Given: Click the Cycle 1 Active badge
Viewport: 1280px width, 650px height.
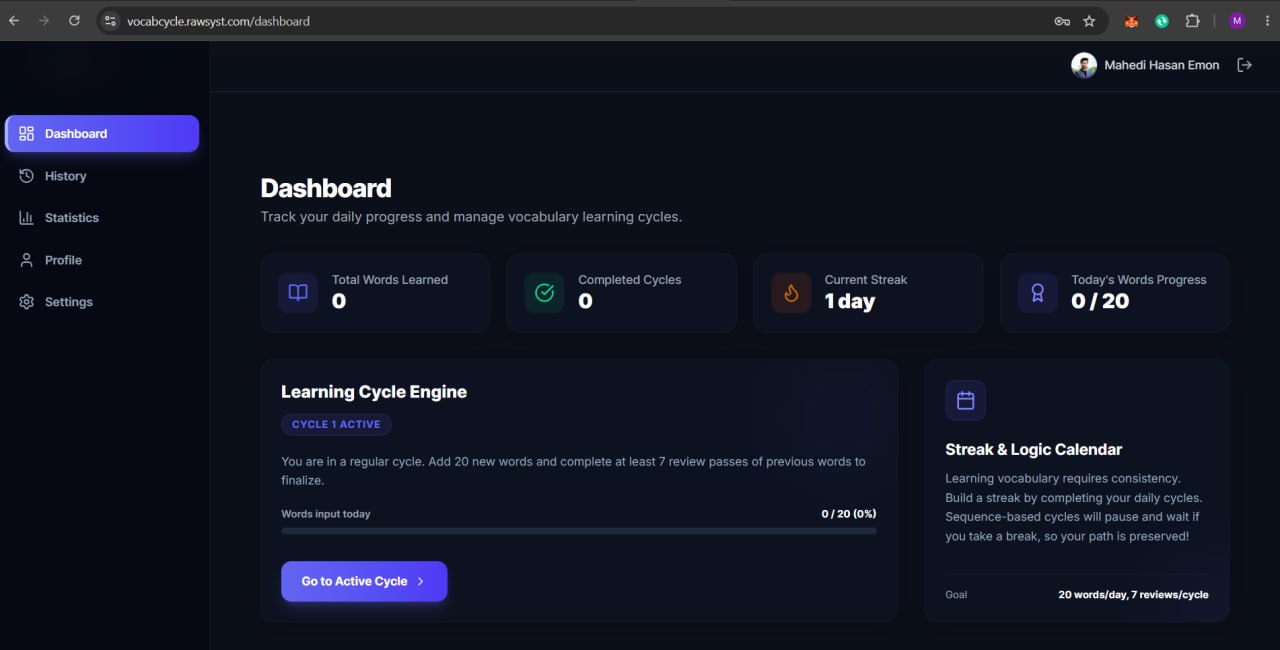Looking at the screenshot, I should tap(336, 424).
